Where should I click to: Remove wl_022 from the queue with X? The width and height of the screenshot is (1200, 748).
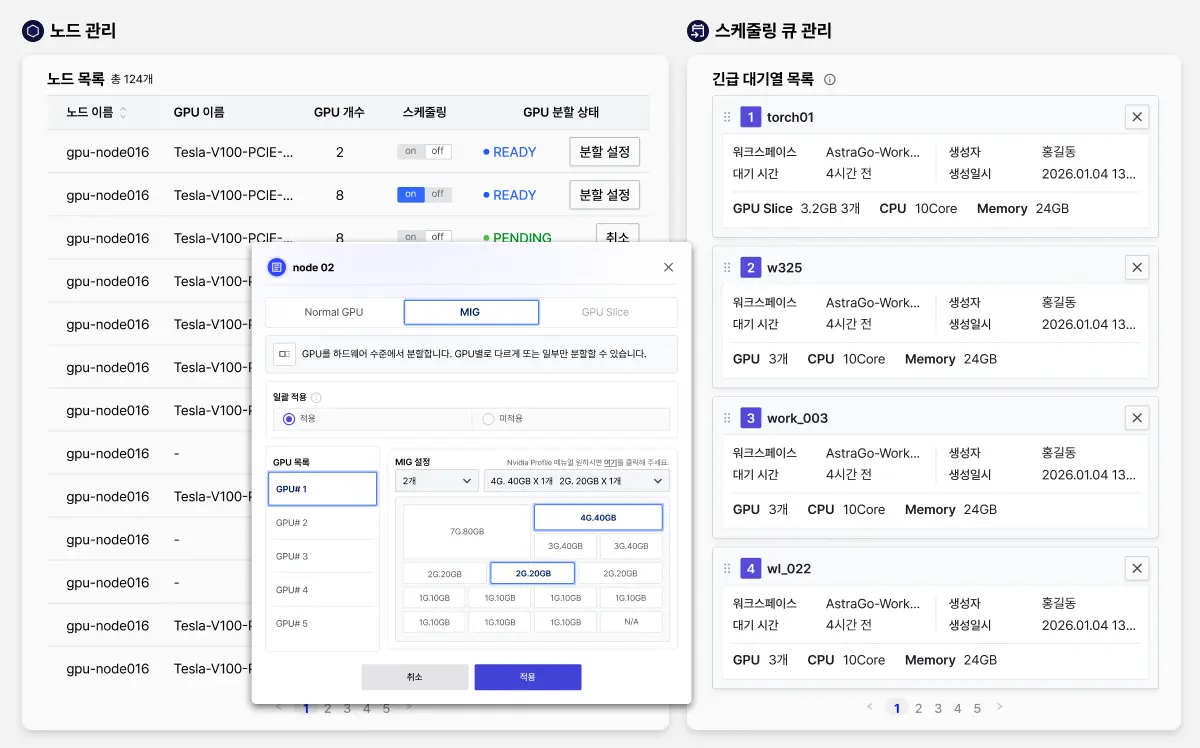tap(1137, 568)
